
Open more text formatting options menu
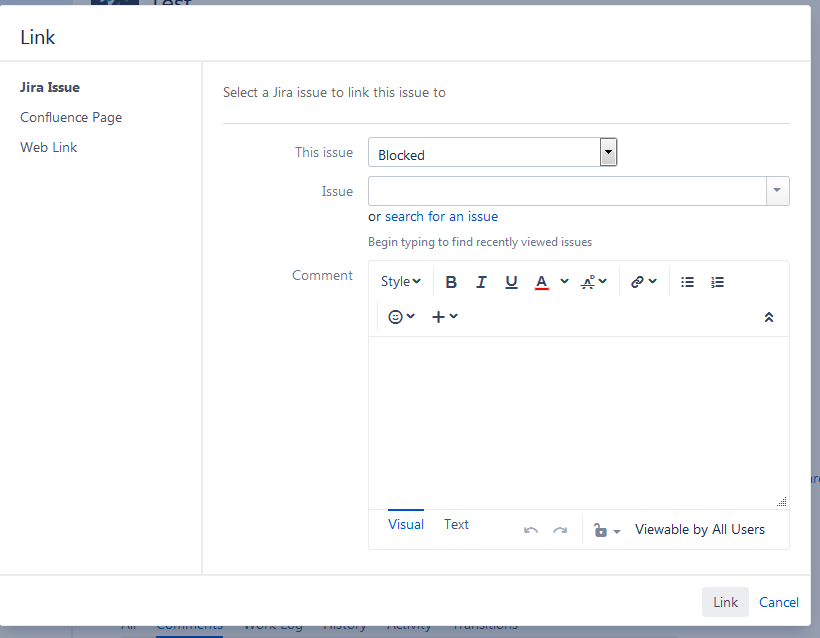pyautogui.click(x=594, y=282)
